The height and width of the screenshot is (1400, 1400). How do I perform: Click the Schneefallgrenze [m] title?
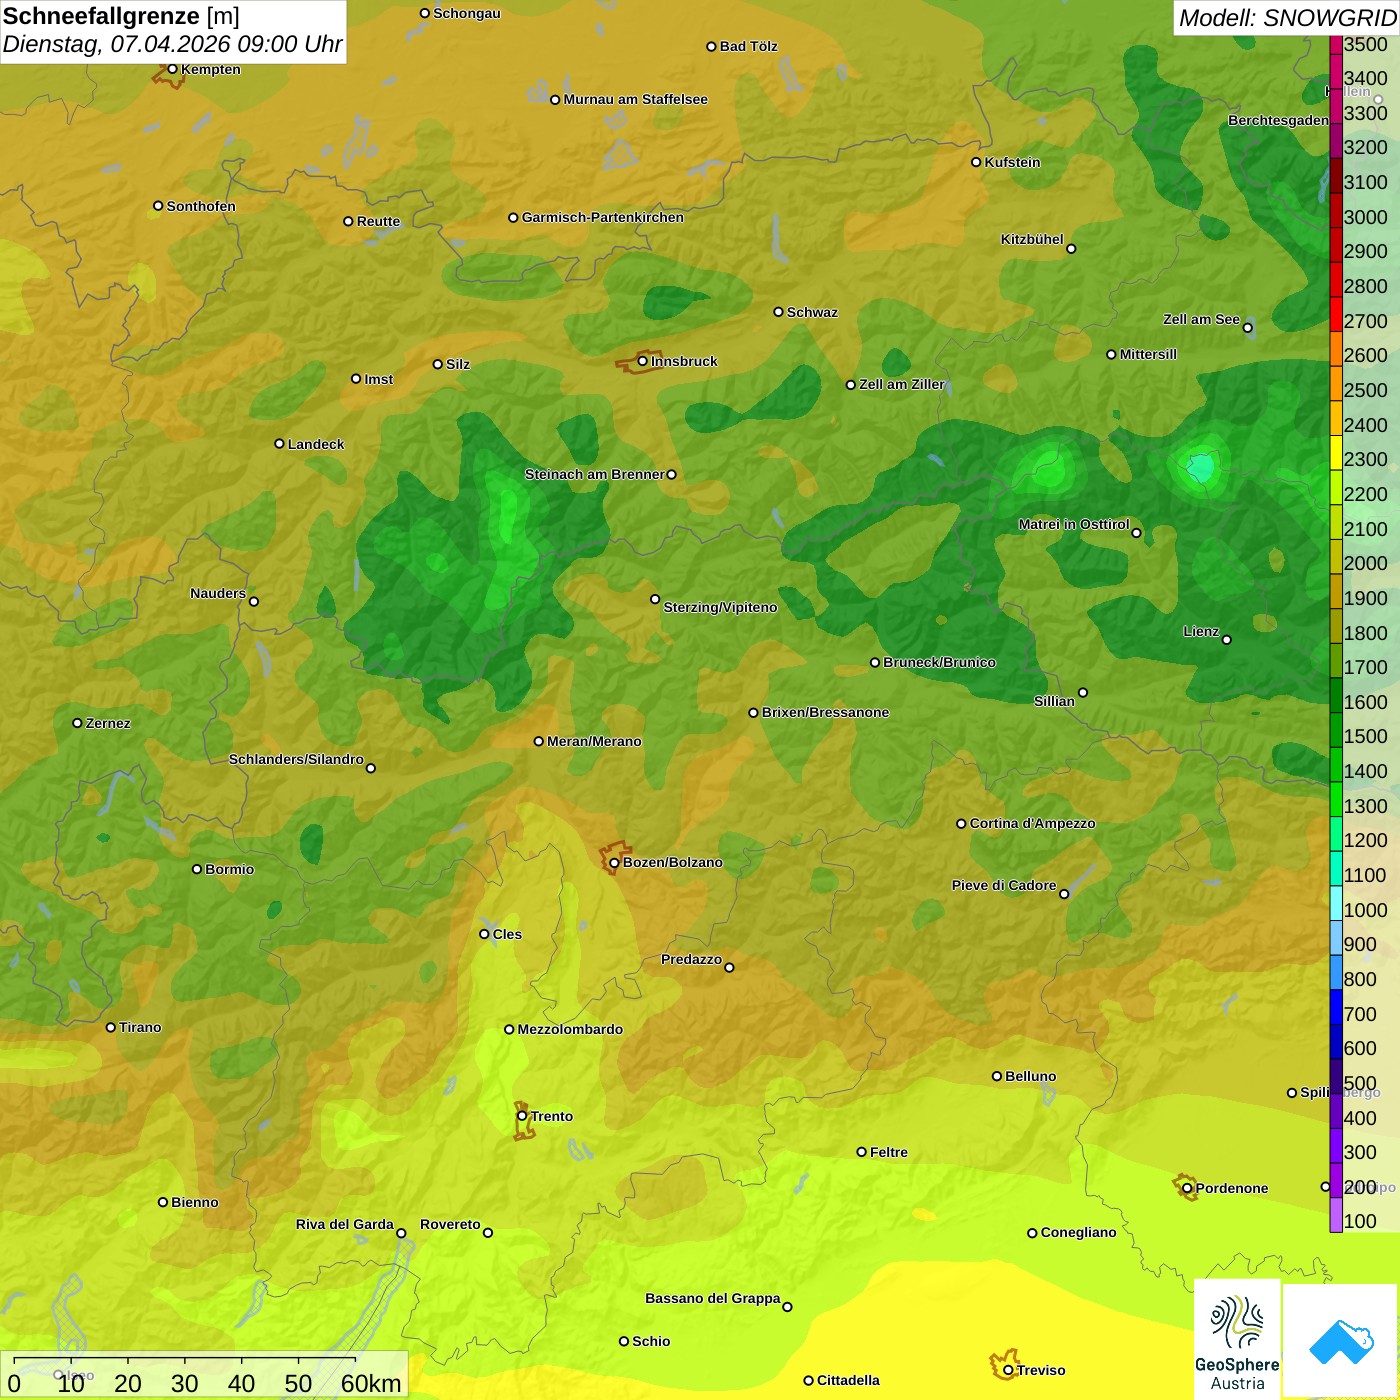122,17
